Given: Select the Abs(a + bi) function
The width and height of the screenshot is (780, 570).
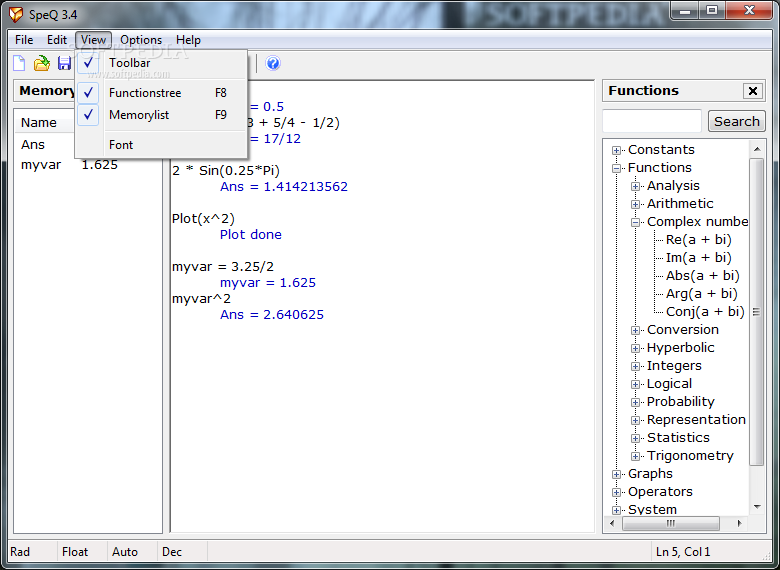Looking at the screenshot, I should (x=702, y=276).
